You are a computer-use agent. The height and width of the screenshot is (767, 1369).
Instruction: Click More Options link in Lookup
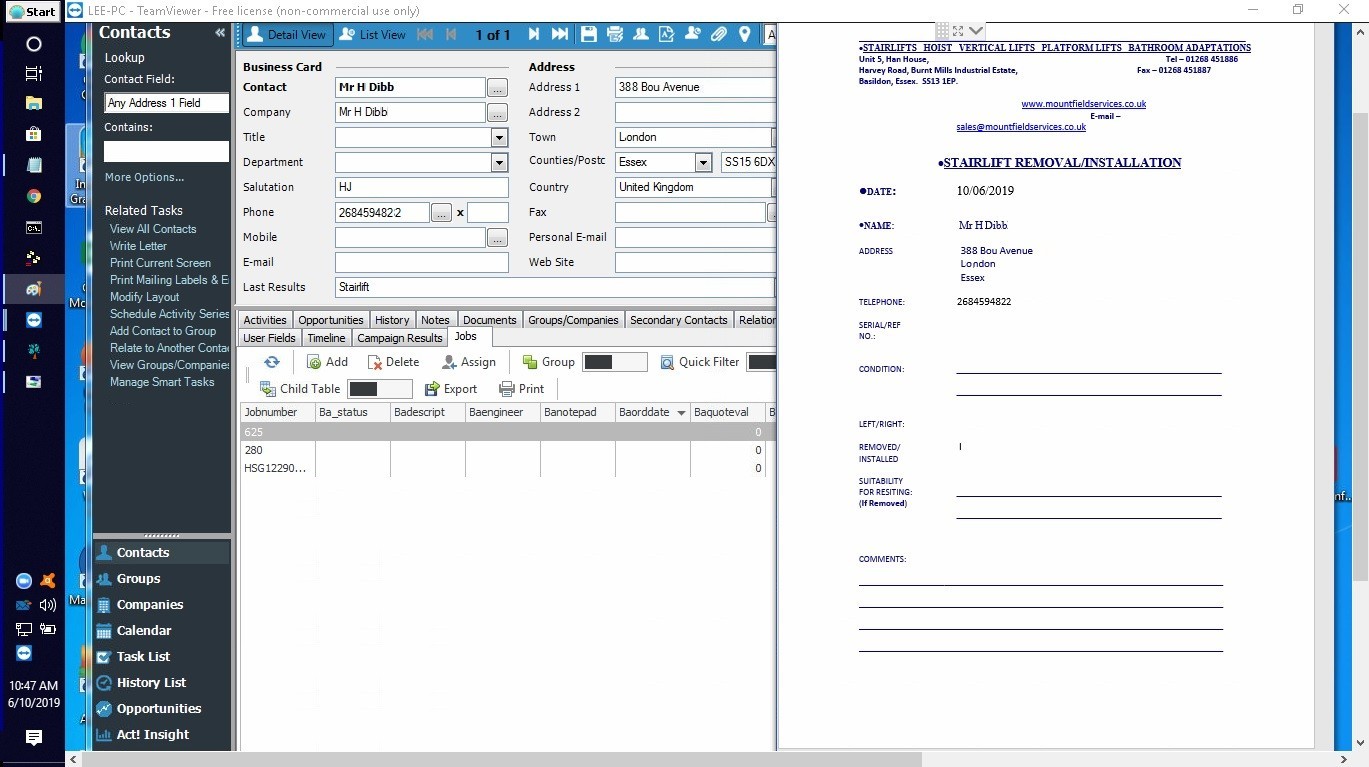145,177
